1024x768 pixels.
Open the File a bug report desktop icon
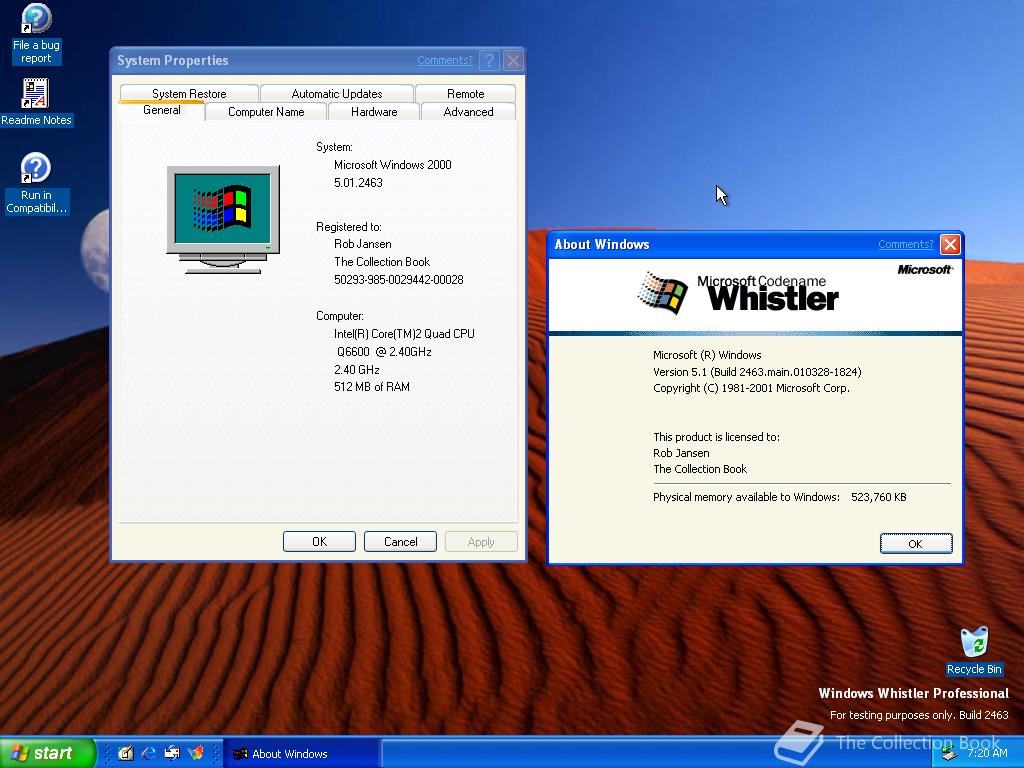click(36, 34)
